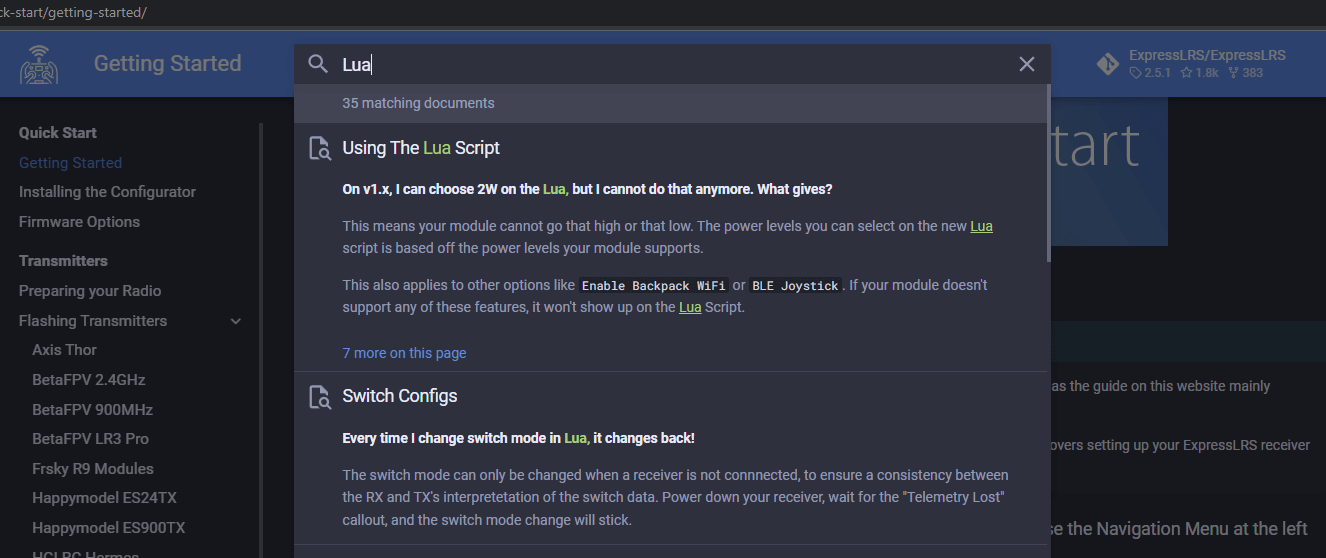1326x558 pixels.
Task: Select Happymodel ES24TX in the sidebar
Action: [x=104, y=498]
